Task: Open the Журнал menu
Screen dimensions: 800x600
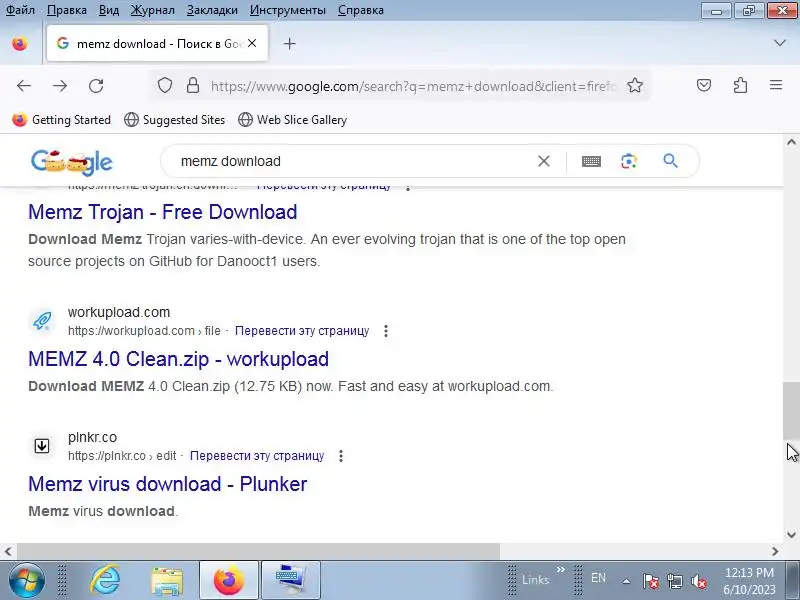Action: (x=153, y=10)
